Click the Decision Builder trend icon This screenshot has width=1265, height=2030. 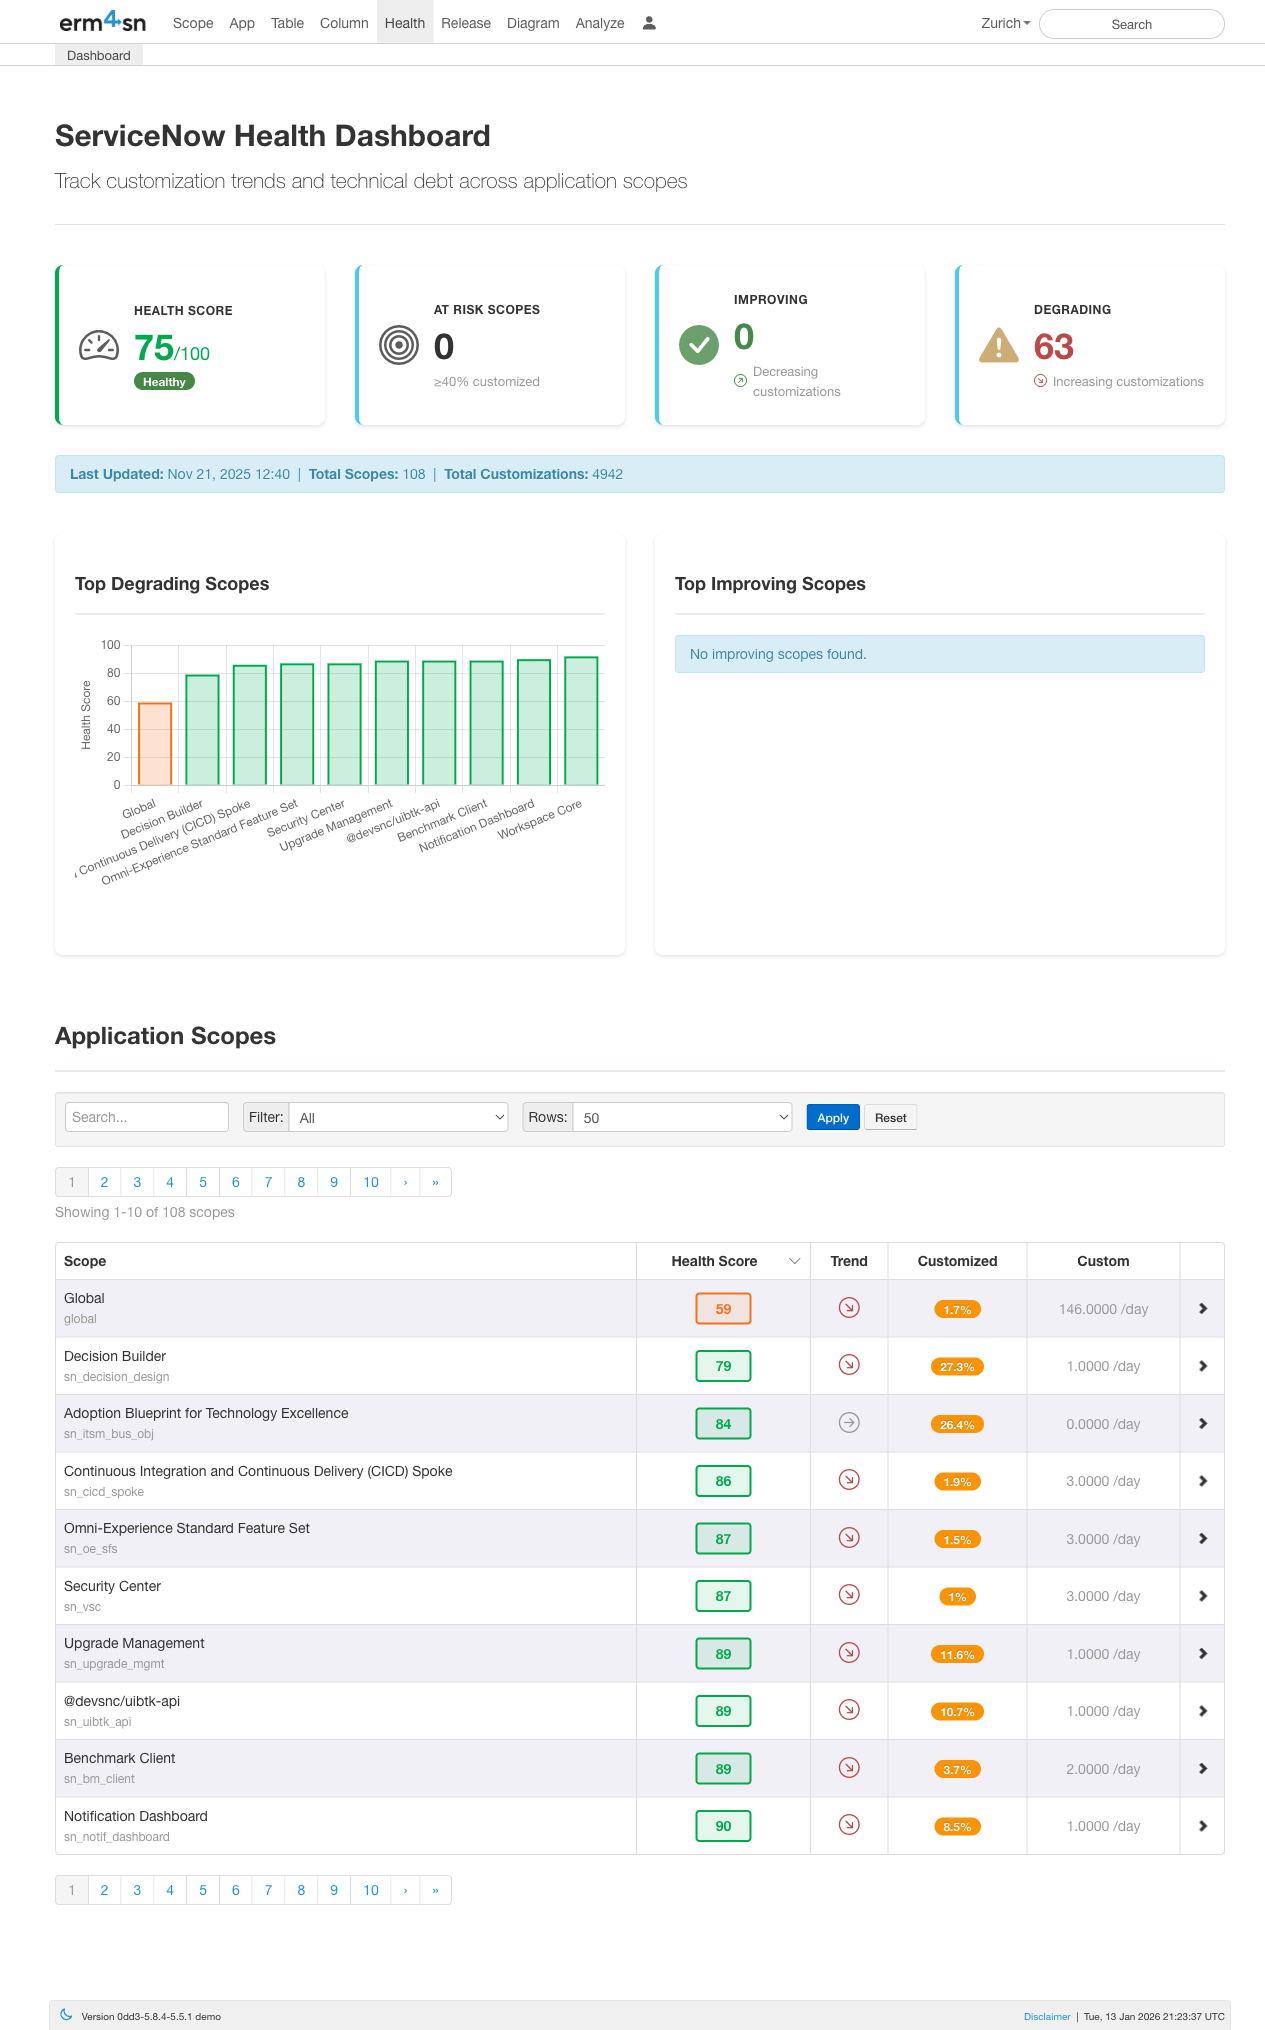849,1365
